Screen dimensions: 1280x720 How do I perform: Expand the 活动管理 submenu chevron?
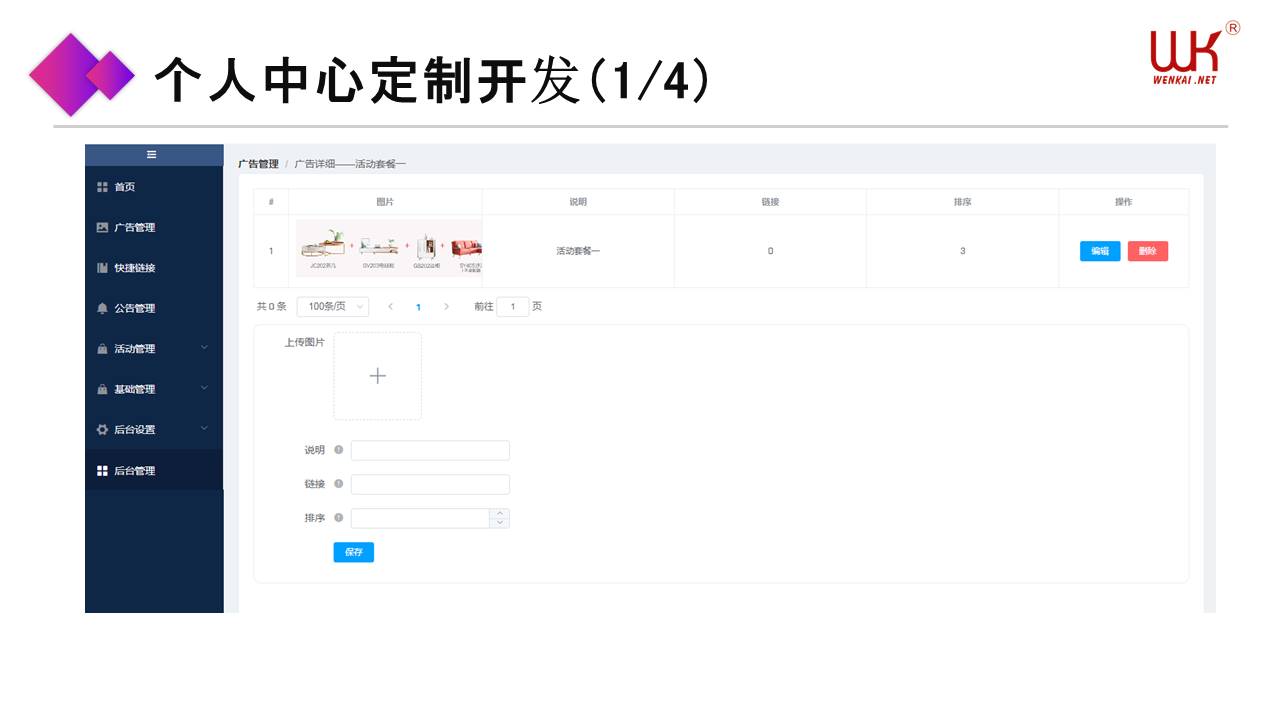(x=204, y=348)
